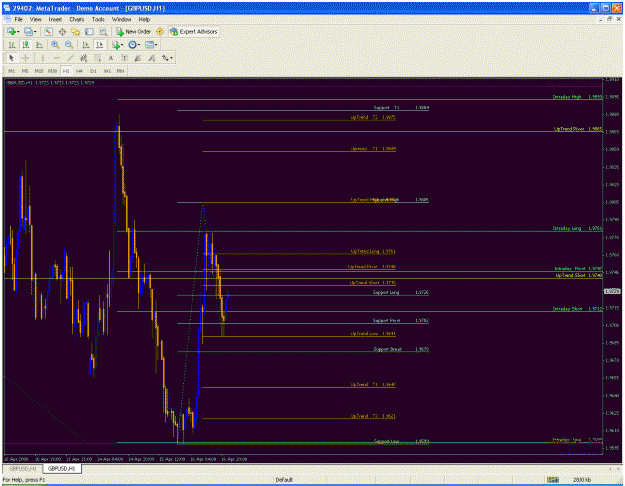
Task: Switch to H4 timeframe button
Action: 79,71
